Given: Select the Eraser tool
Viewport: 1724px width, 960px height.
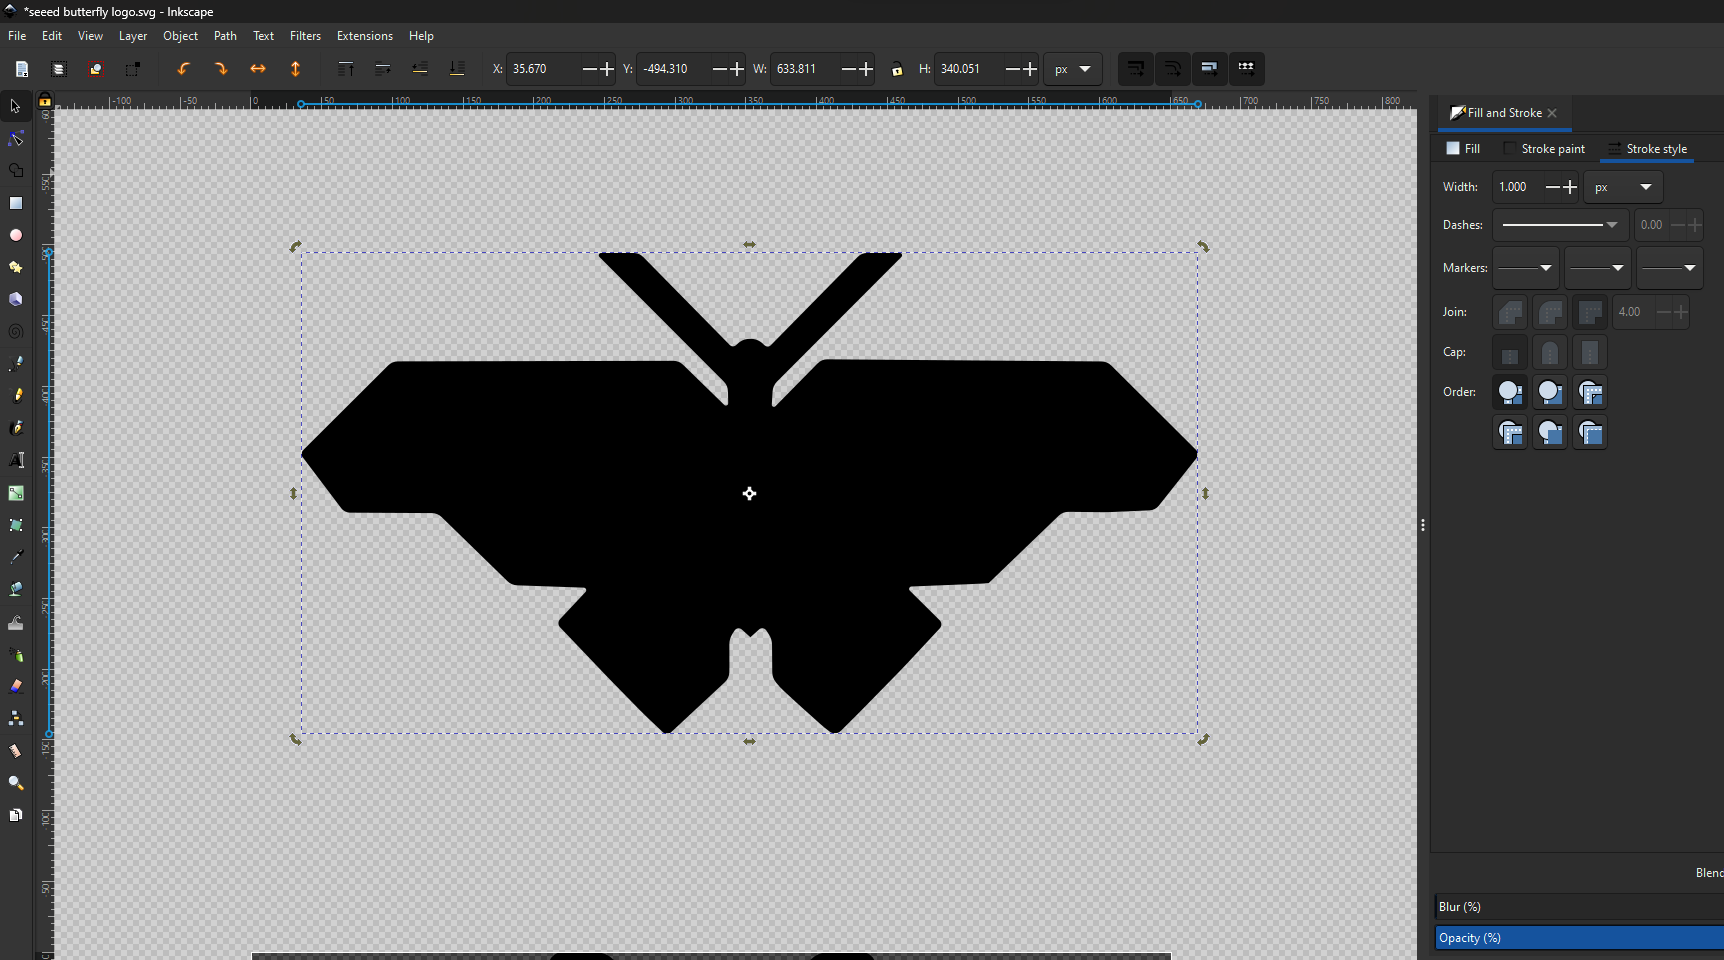Looking at the screenshot, I should point(16,686).
